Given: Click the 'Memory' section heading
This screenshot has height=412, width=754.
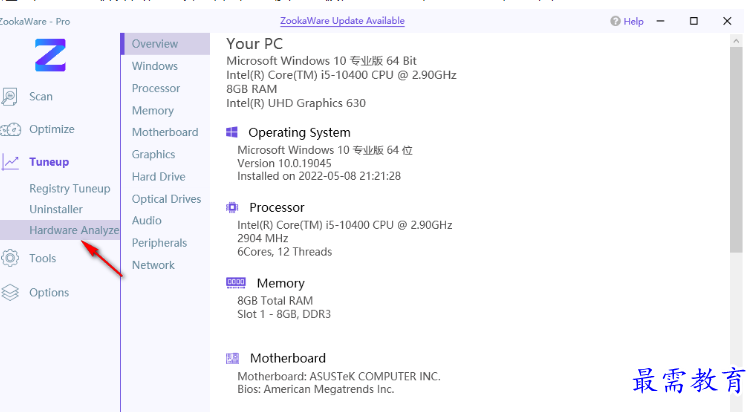Looking at the screenshot, I should [280, 283].
